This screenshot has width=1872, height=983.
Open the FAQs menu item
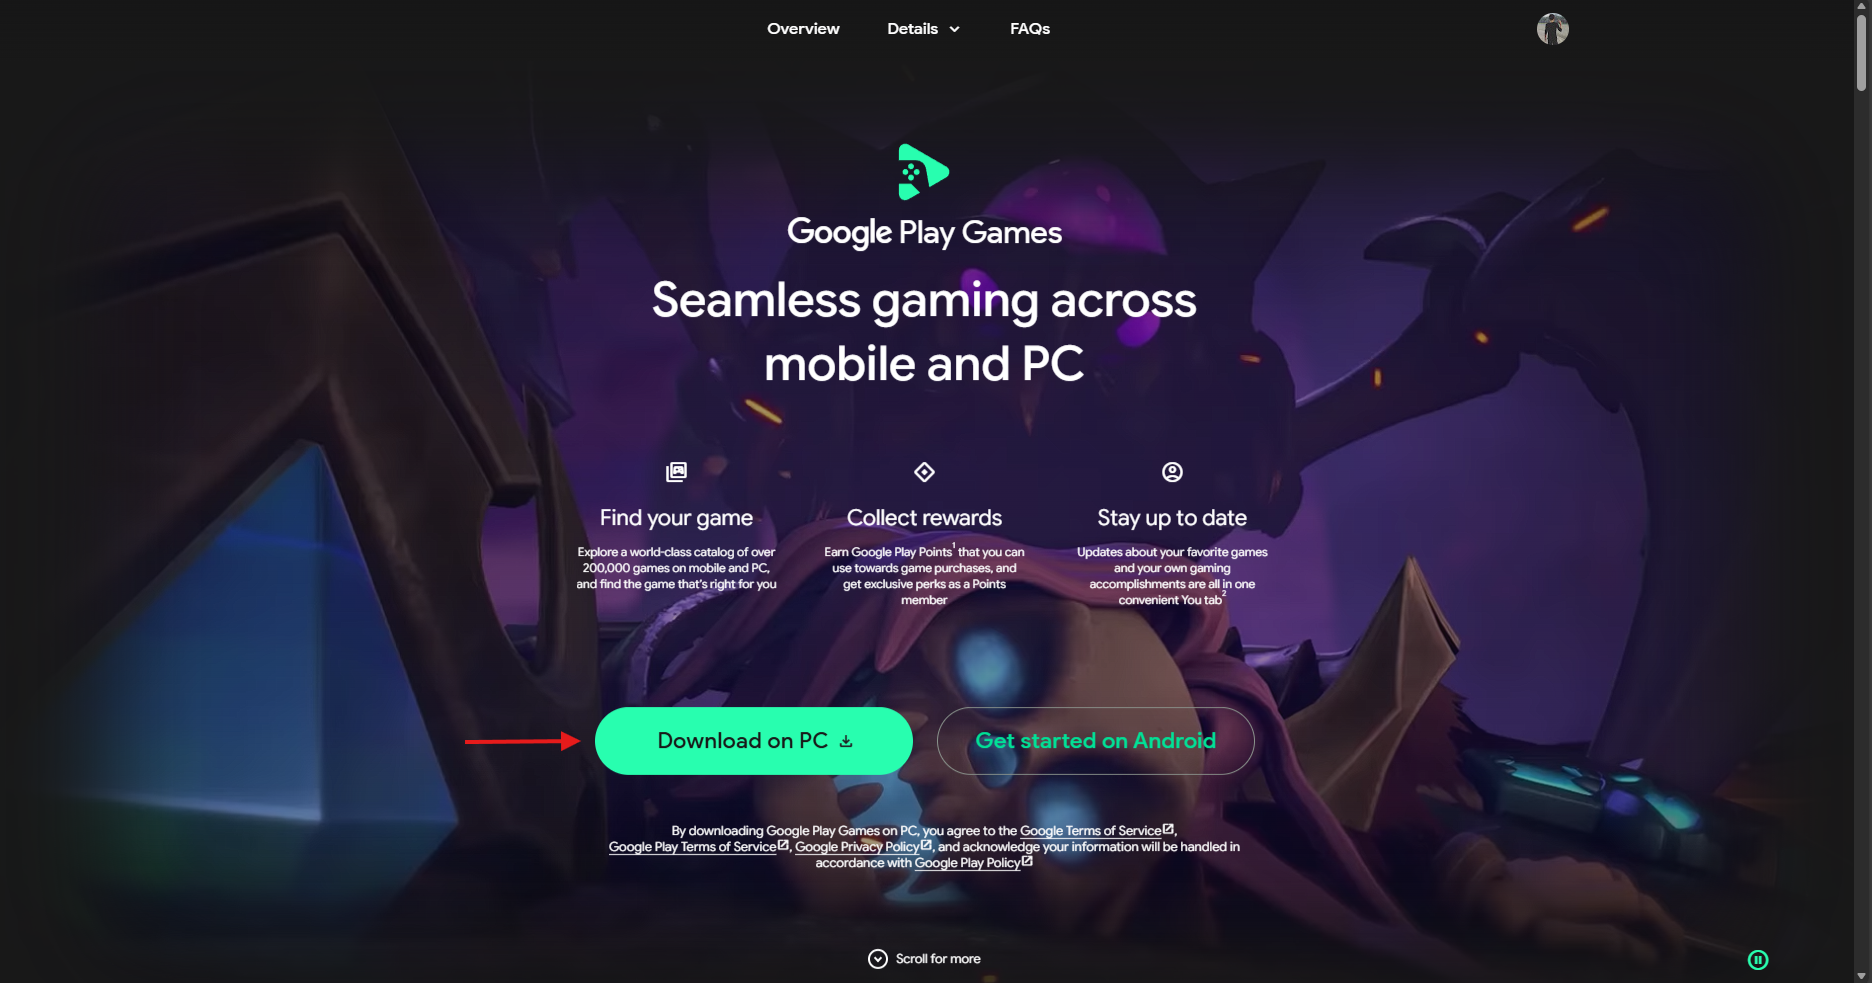point(1030,29)
